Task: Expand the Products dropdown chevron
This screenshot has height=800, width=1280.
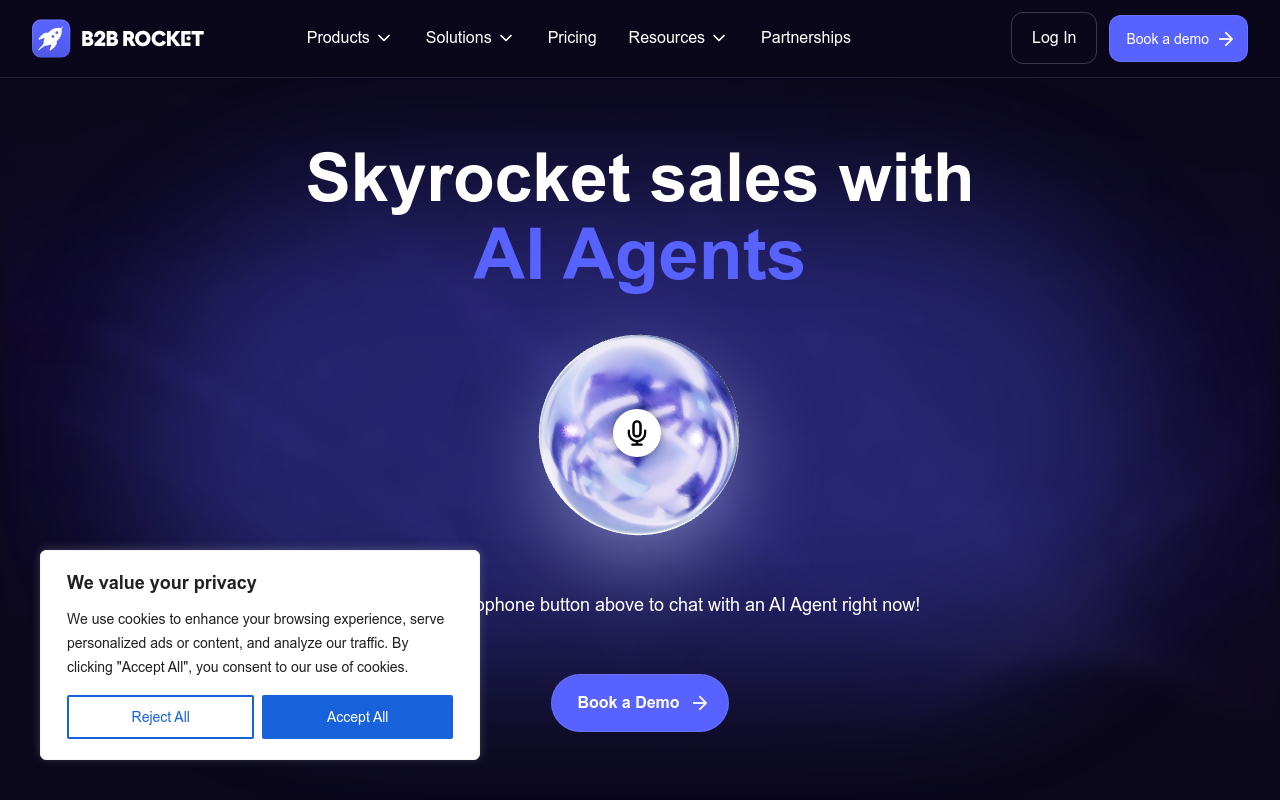Action: click(384, 38)
